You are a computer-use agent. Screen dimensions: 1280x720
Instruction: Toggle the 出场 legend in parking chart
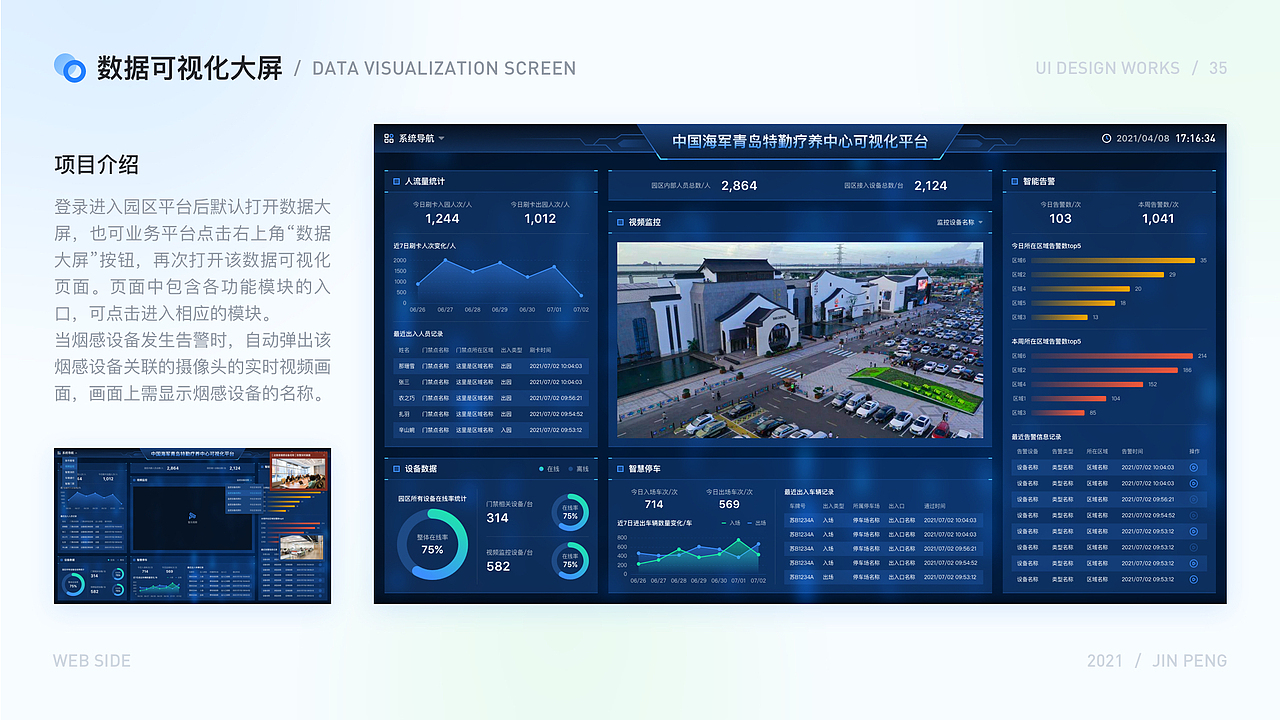point(758,523)
